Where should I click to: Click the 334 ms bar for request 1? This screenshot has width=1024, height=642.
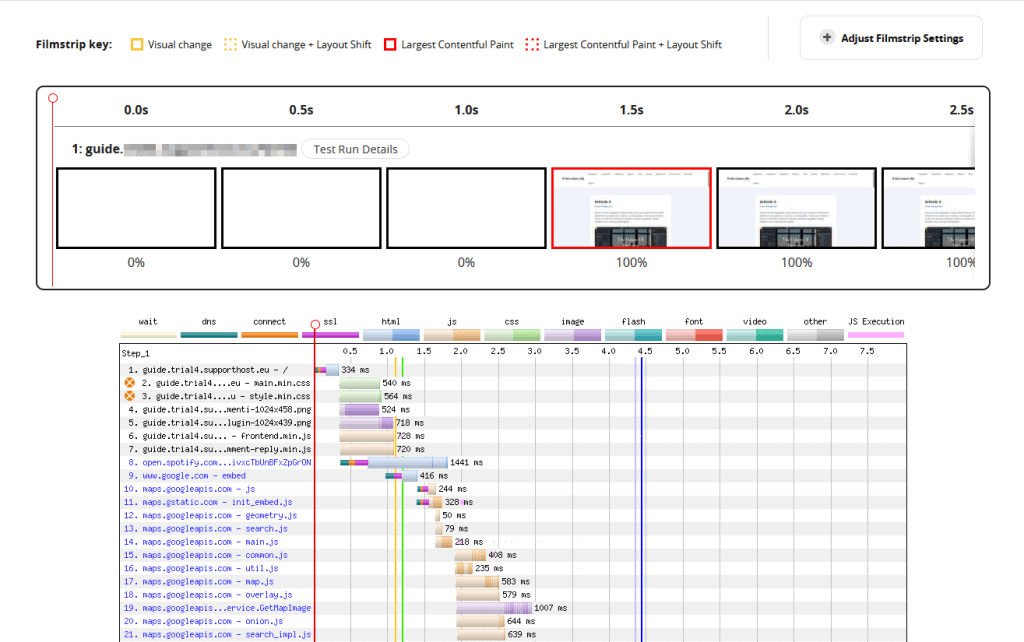click(327, 370)
